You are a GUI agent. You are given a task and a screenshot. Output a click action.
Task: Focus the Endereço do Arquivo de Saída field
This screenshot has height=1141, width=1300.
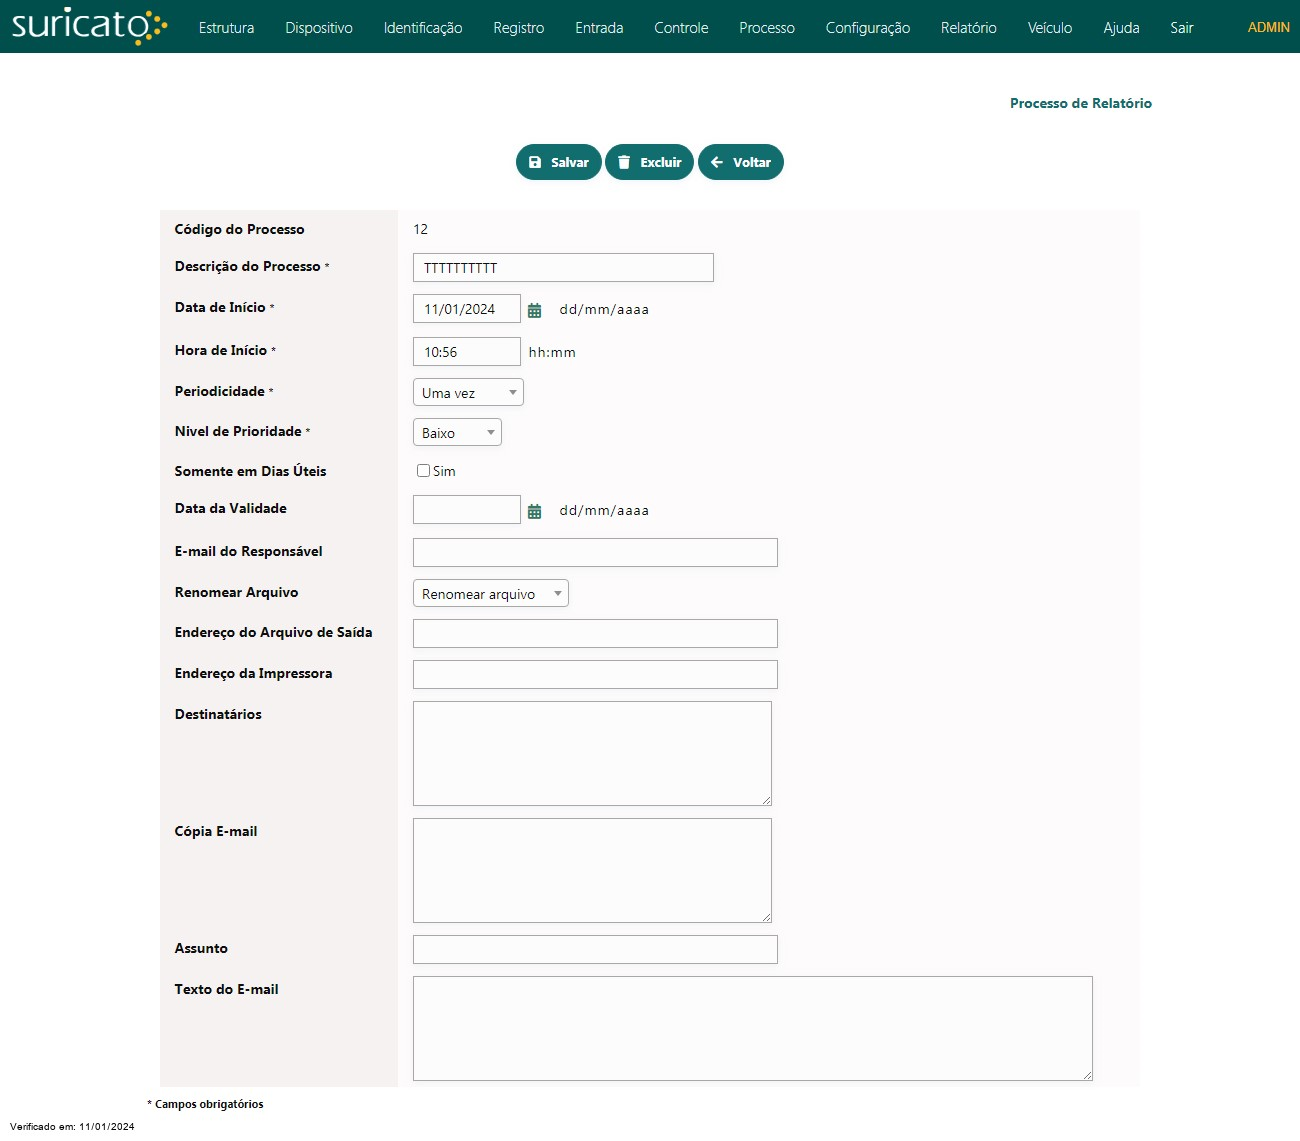(595, 634)
